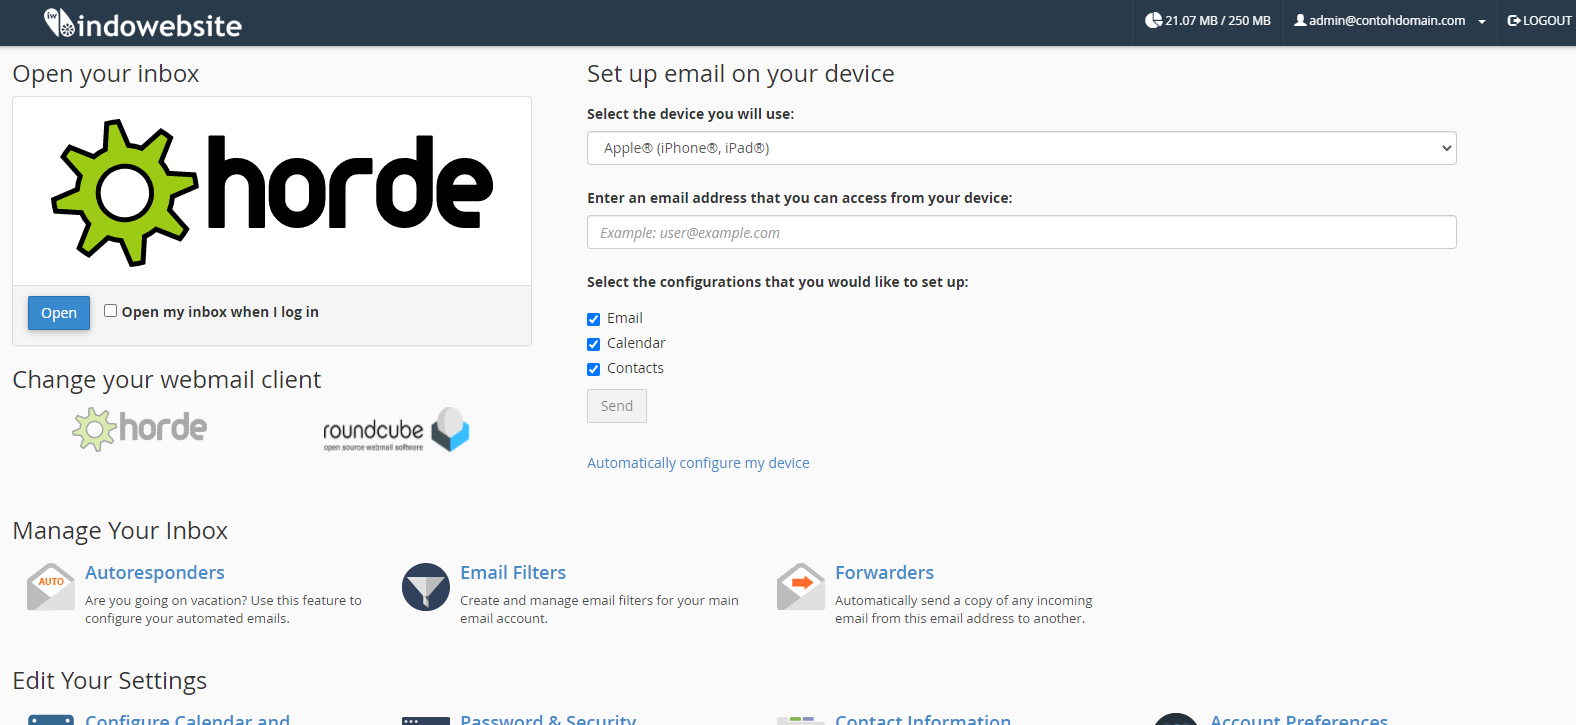This screenshot has width=1576, height=725.
Task: Select the roundcube webmail client logo
Action: pos(396,430)
